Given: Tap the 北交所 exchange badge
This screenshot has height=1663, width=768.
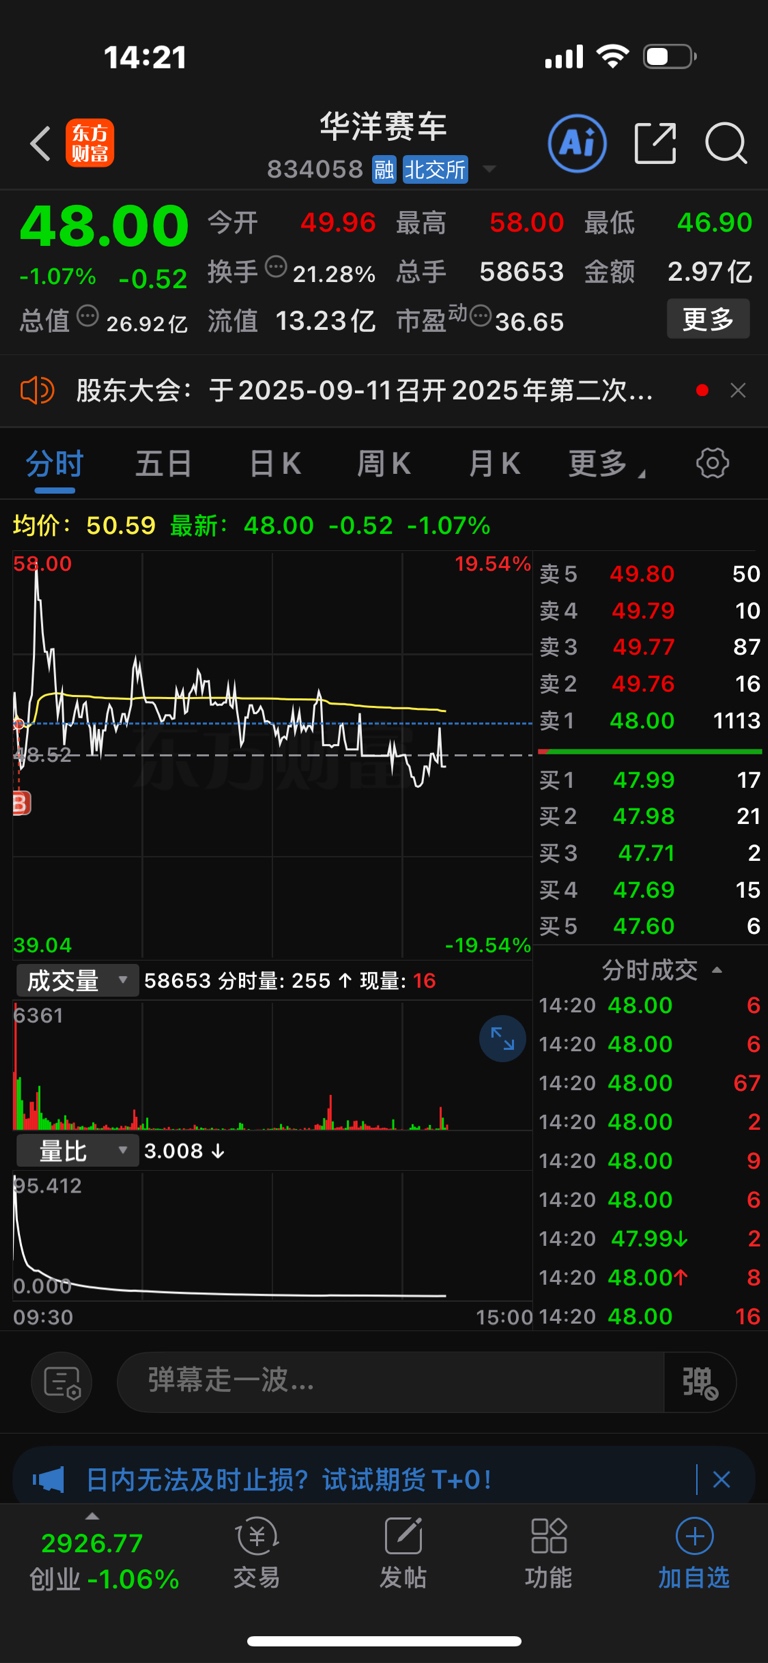Looking at the screenshot, I should pyautogui.click(x=435, y=169).
